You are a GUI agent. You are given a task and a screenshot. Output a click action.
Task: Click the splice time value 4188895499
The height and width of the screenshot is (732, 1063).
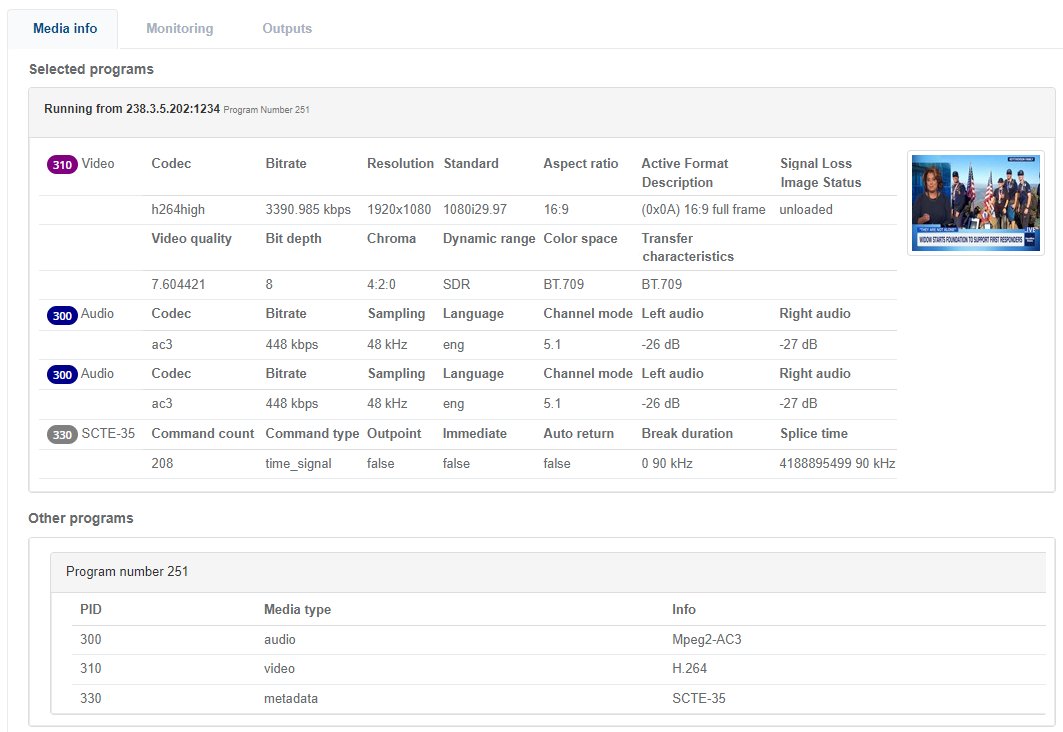click(x=837, y=464)
